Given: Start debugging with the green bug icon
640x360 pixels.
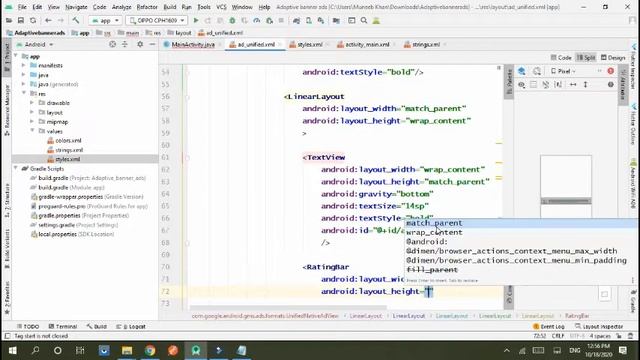Looking at the screenshot, I should pyautogui.click(x=232, y=20).
